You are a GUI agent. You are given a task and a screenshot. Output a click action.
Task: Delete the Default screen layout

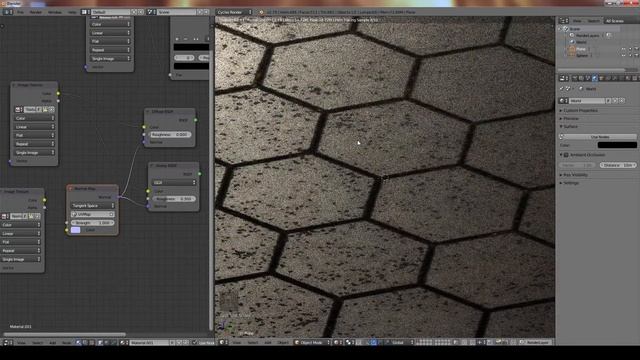pos(140,12)
